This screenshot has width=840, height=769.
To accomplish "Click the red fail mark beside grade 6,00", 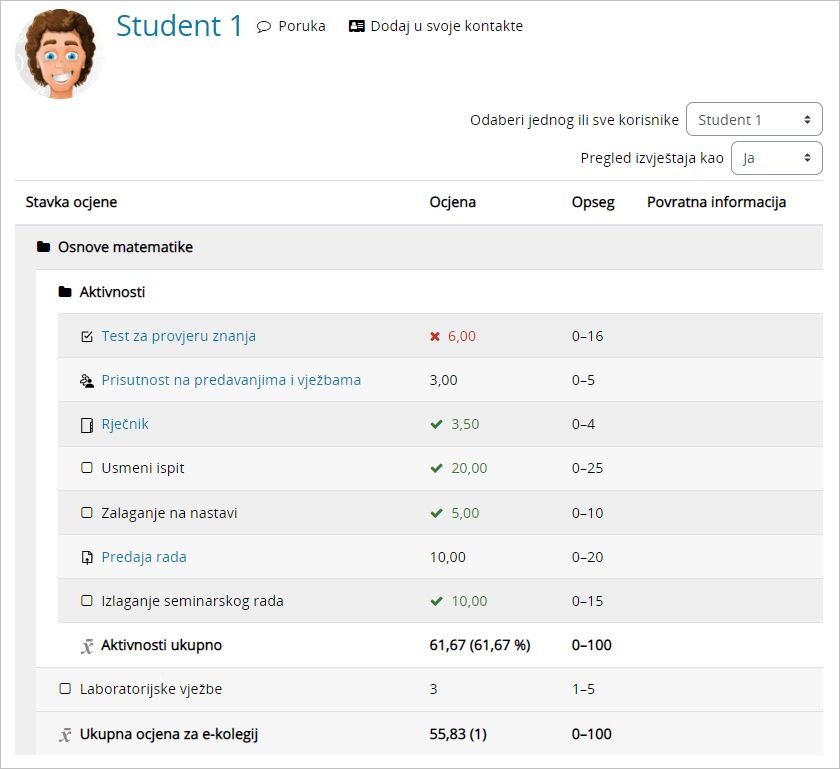I will pos(435,337).
